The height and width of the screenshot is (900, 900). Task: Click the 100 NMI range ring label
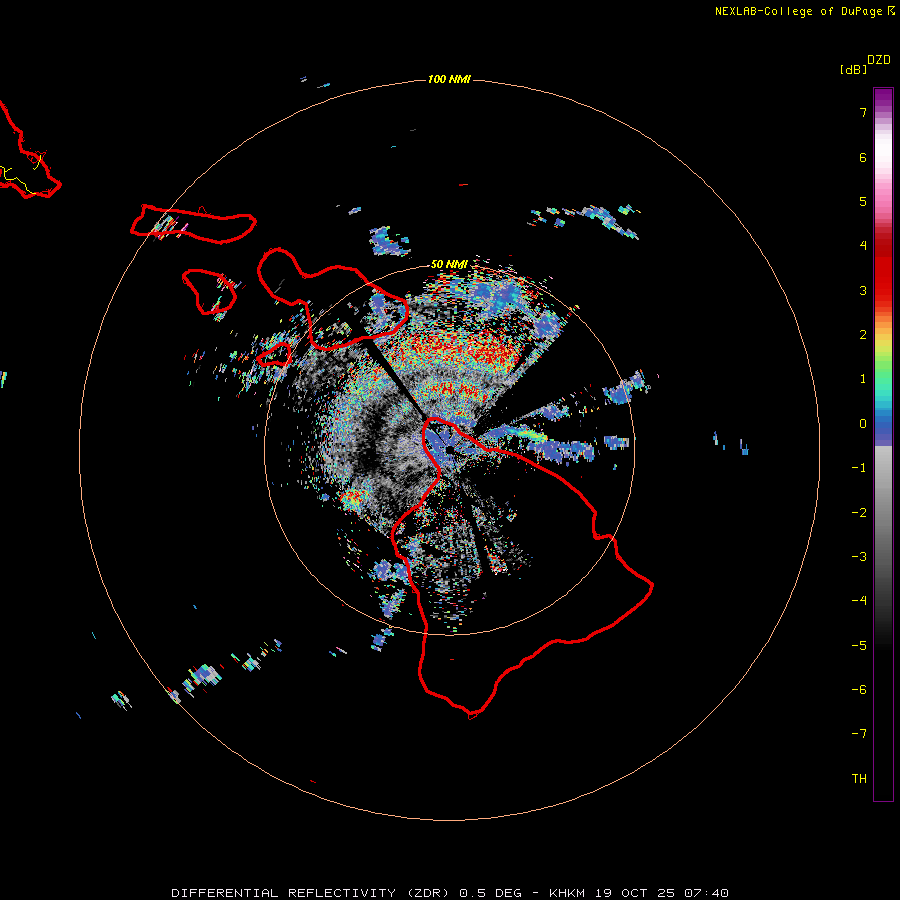[x=449, y=79]
